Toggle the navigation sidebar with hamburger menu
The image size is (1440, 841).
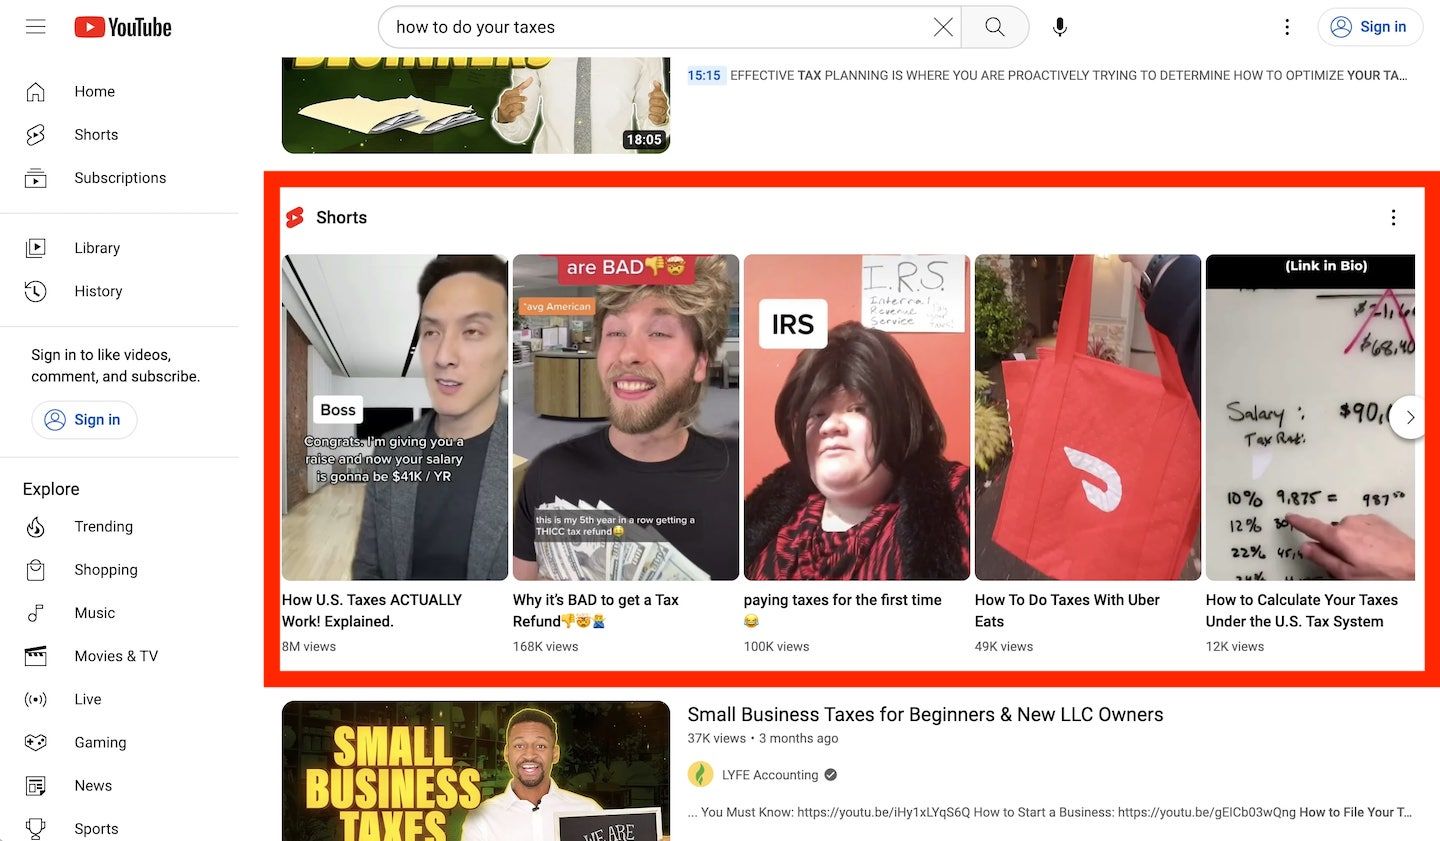pyautogui.click(x=35, y=27)
